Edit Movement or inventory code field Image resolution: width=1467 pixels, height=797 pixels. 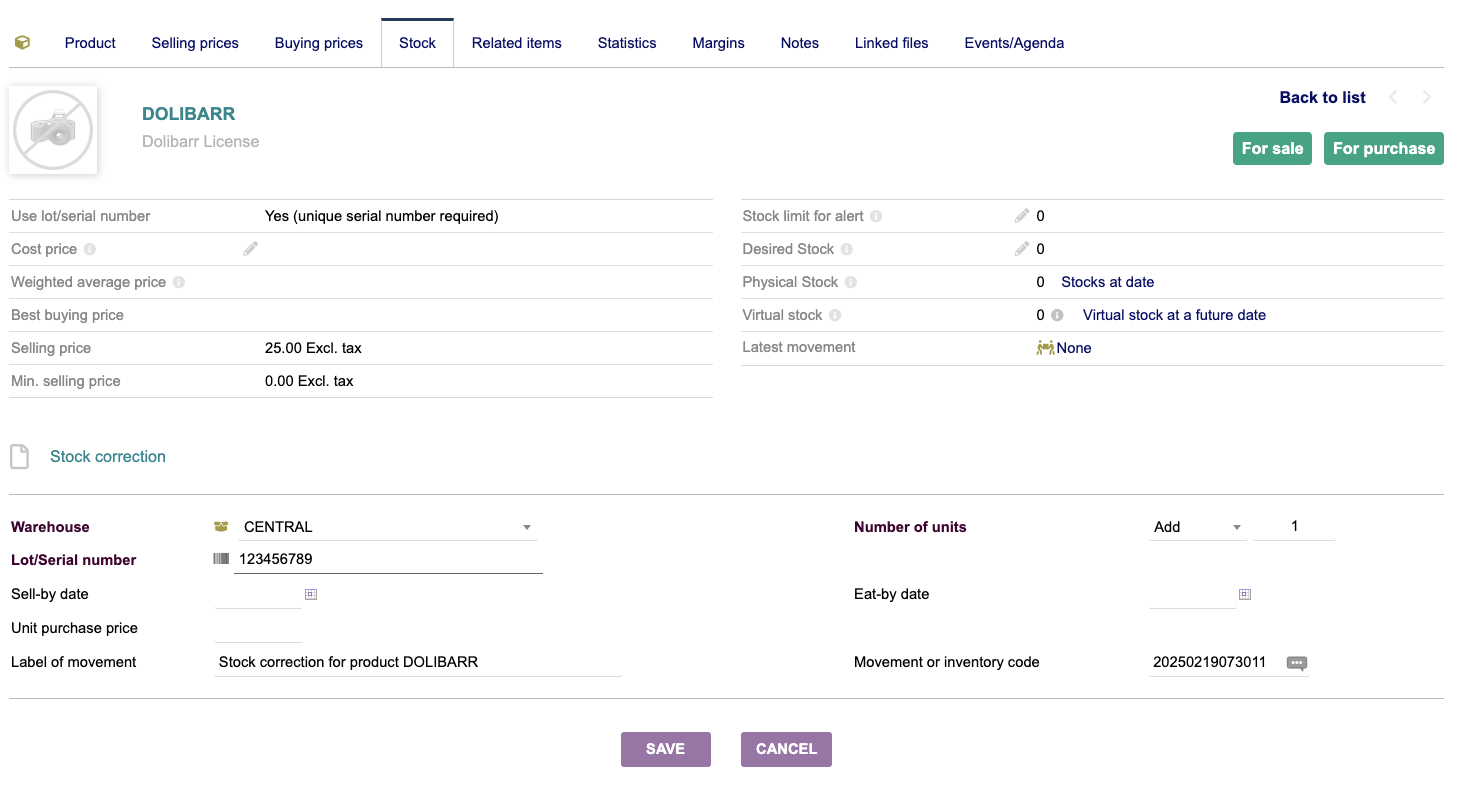coord(1215,662)
